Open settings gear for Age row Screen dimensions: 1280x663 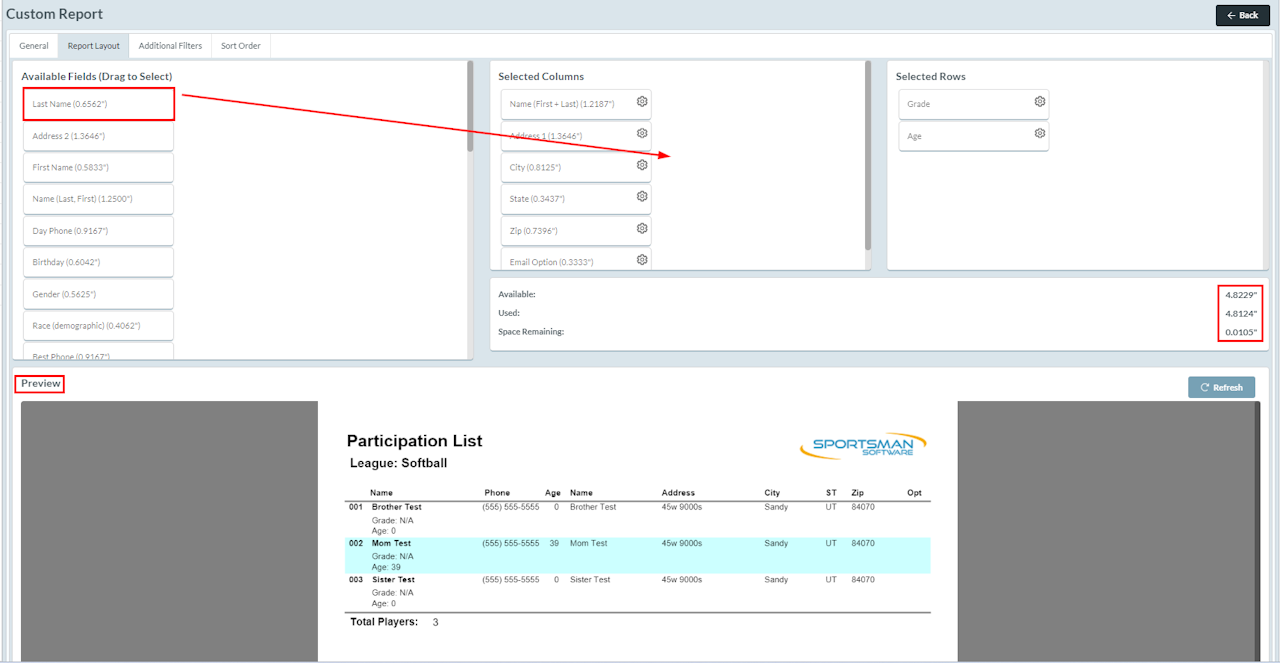pos(1040,133)
